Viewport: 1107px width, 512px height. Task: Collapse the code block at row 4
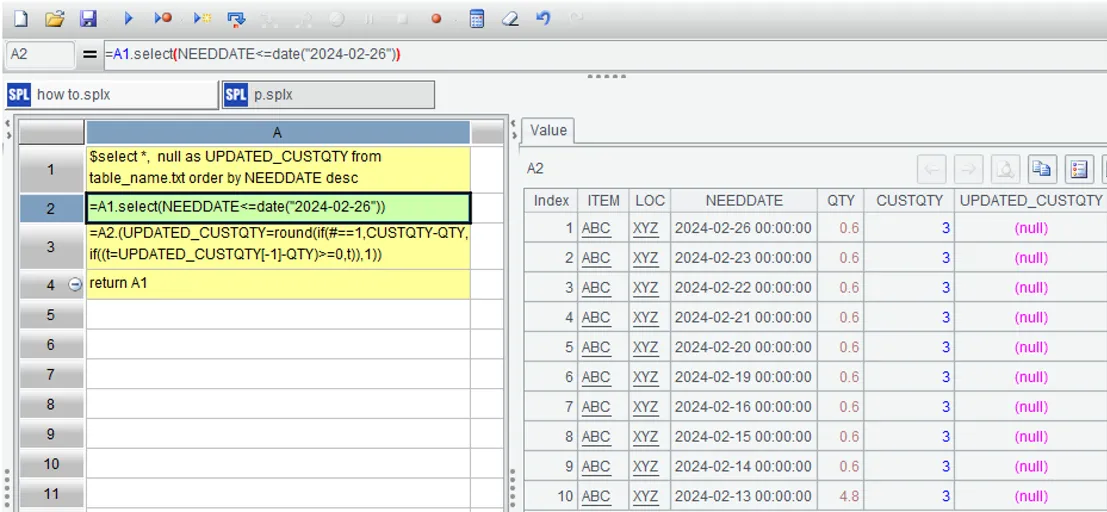click(x=75, y=284)
